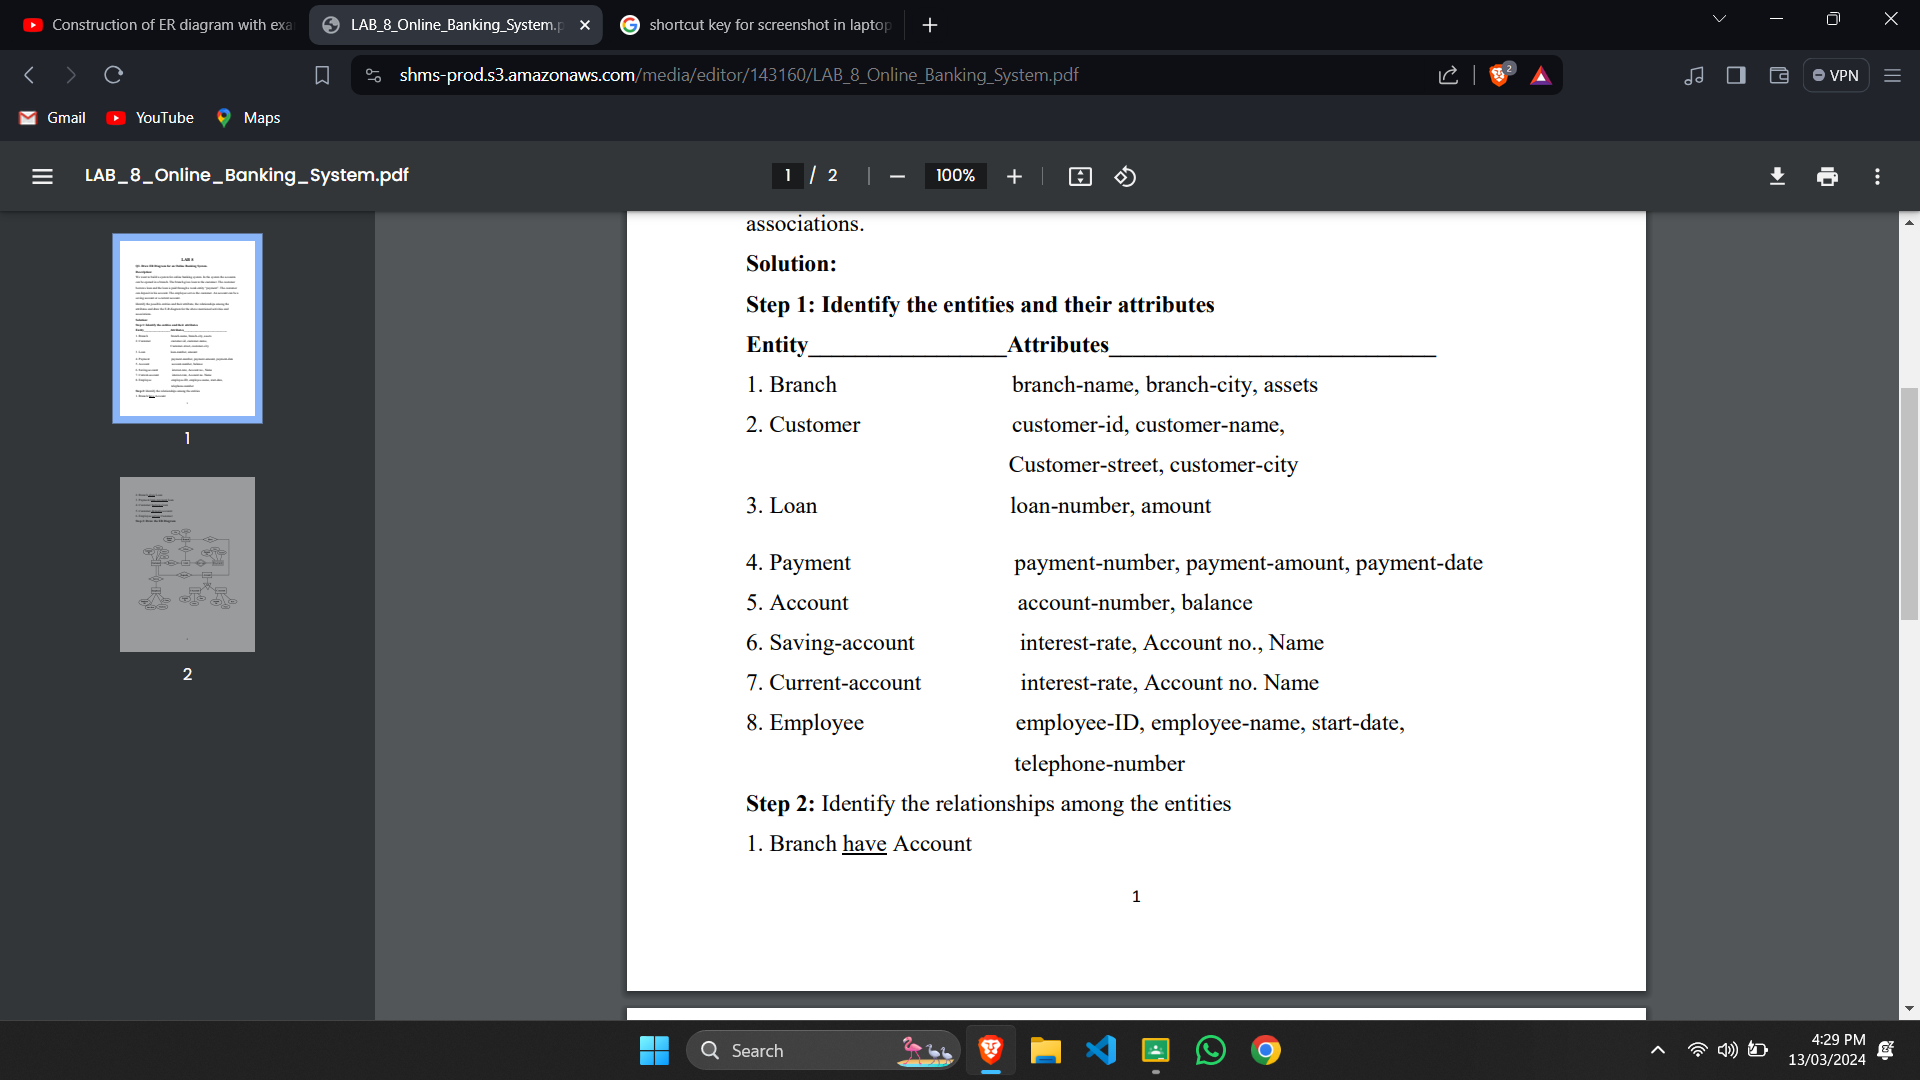
Task: Rotate the PDF counterclockwise
Action: pyautogui.click(x=1125, y=176)
